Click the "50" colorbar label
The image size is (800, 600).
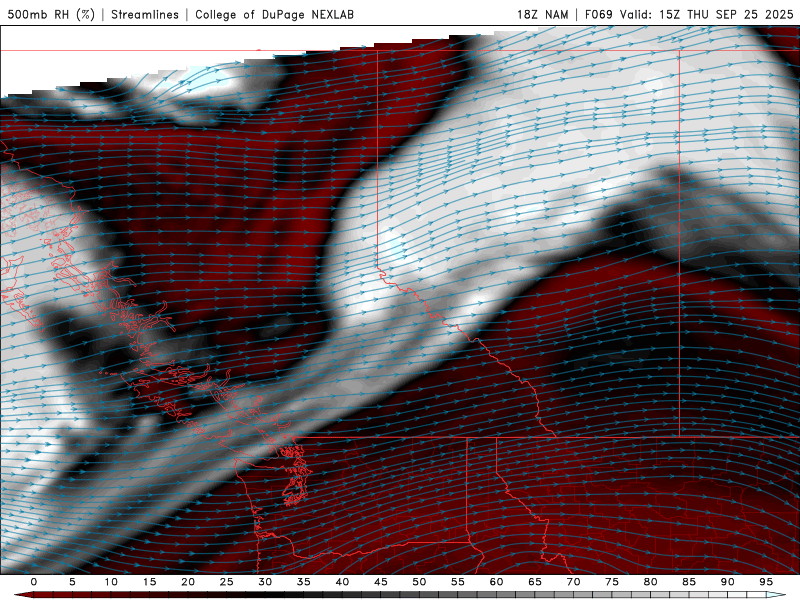point(419,582)
